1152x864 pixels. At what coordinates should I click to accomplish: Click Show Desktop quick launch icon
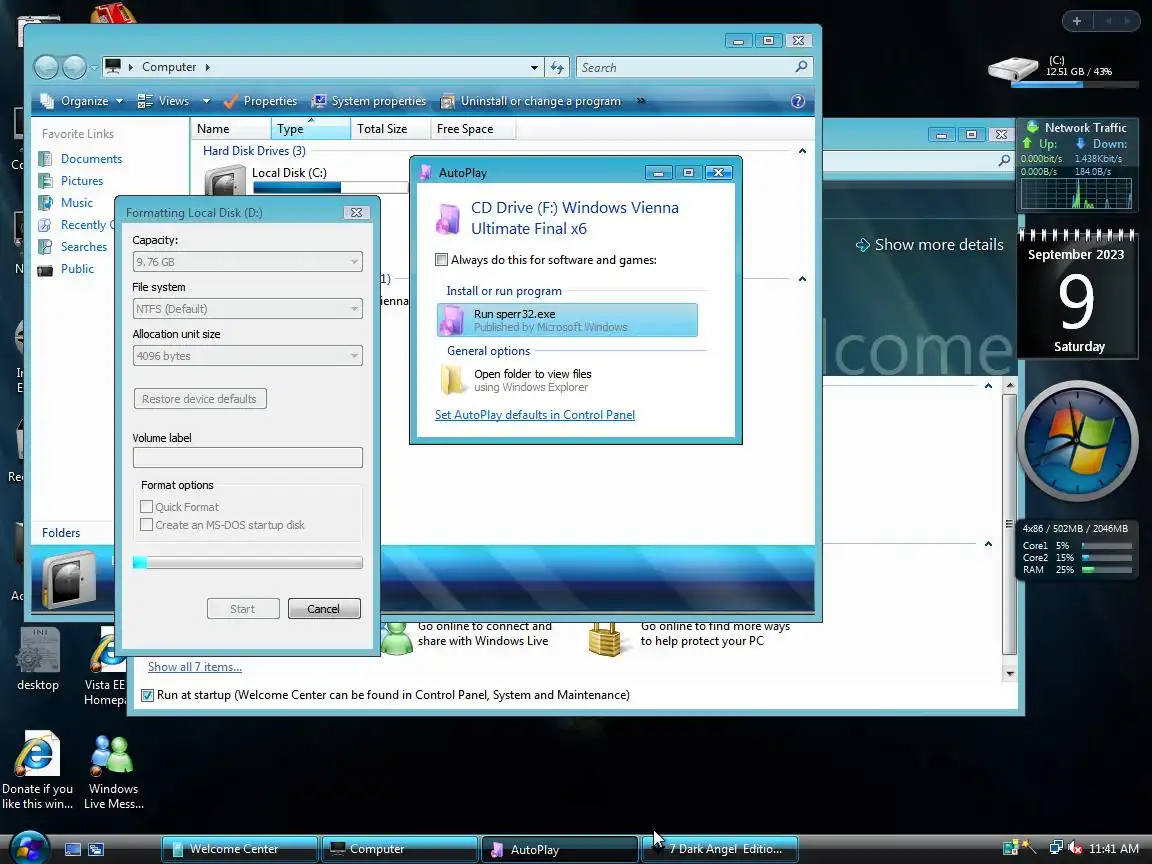pyautogui.click(x=73, y=849)
